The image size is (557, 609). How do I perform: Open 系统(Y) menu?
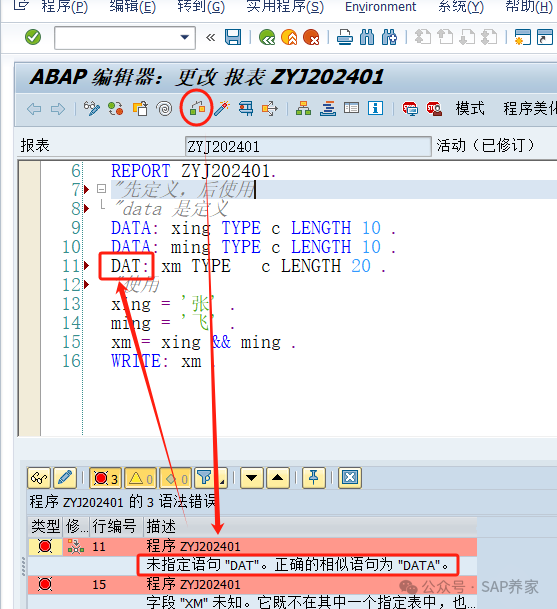[x=461, y=7]
